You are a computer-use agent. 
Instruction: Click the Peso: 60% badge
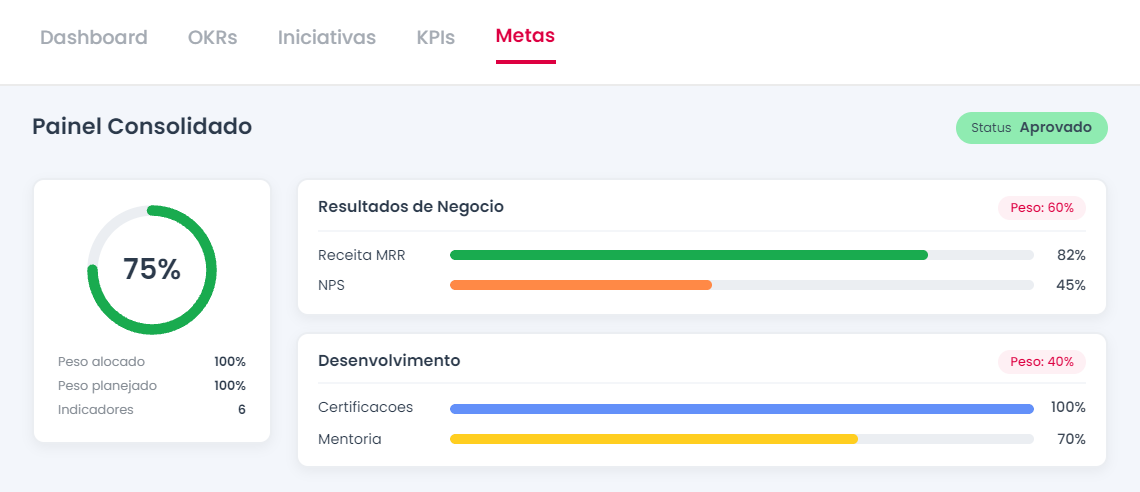click(x=1042, y=208)
